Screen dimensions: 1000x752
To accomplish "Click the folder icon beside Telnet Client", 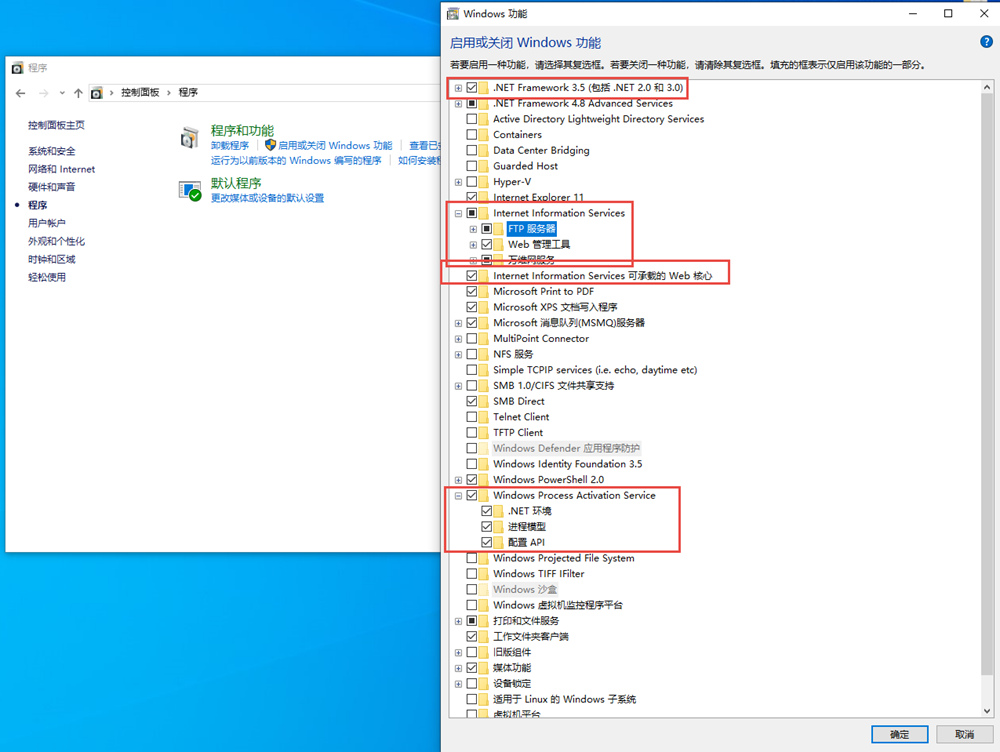I will click(x=484, y=417).
